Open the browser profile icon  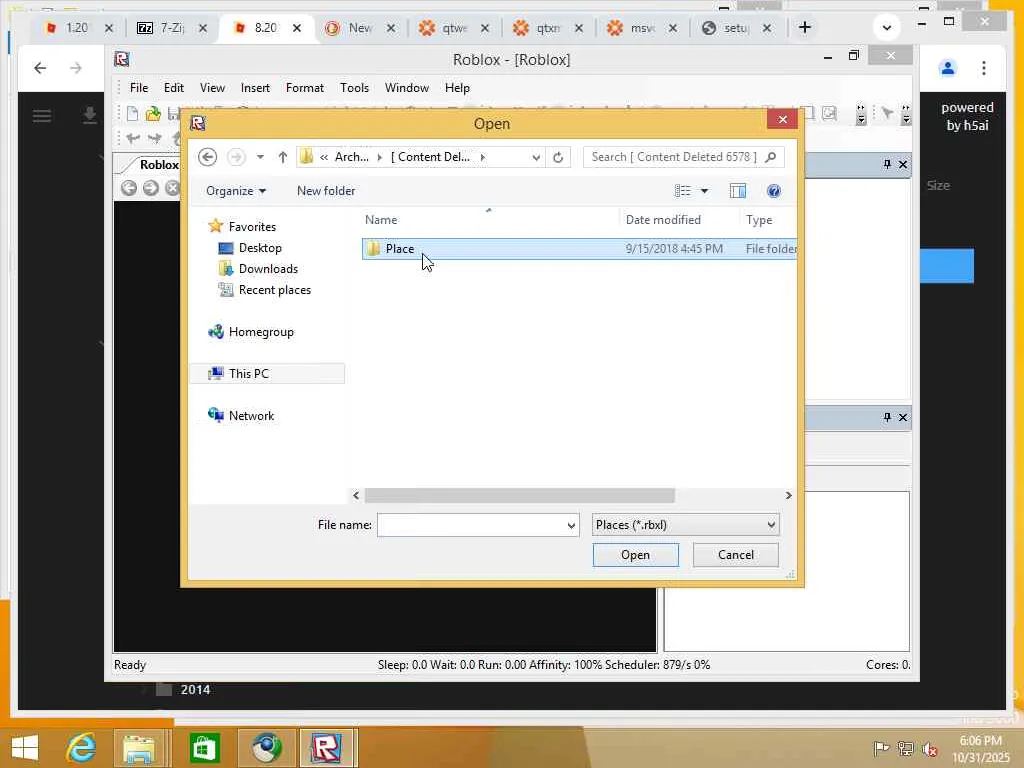tap(948, 68)
